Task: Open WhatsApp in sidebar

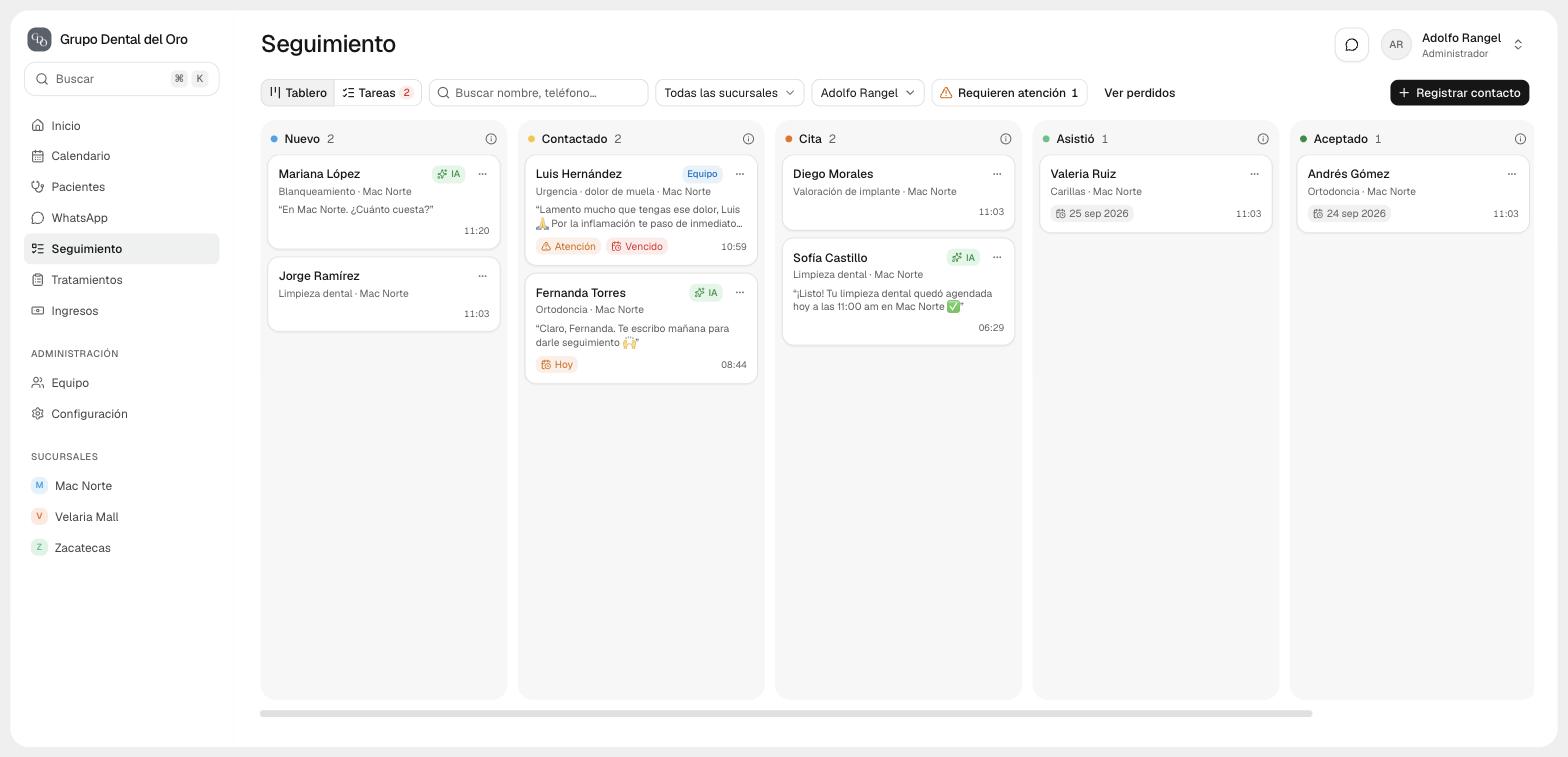Action: click(121, 218)
